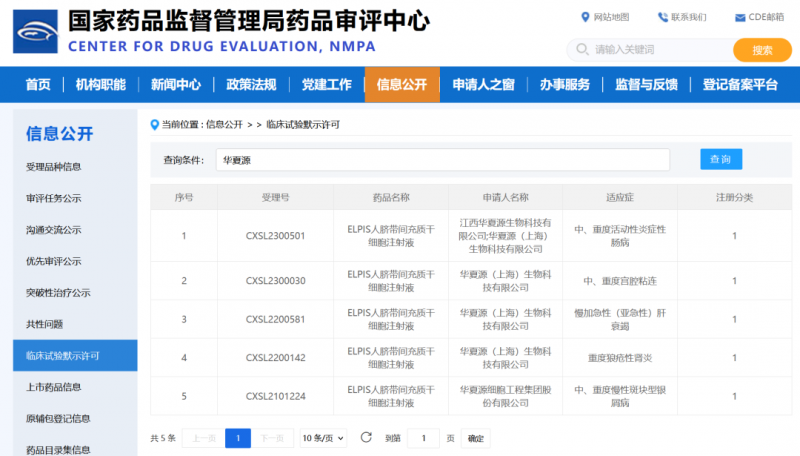Image resolution: width=800 pixels, height=456 pixels.
Task: Click the pagination refresh icon
Action: (x=366, y=438)
